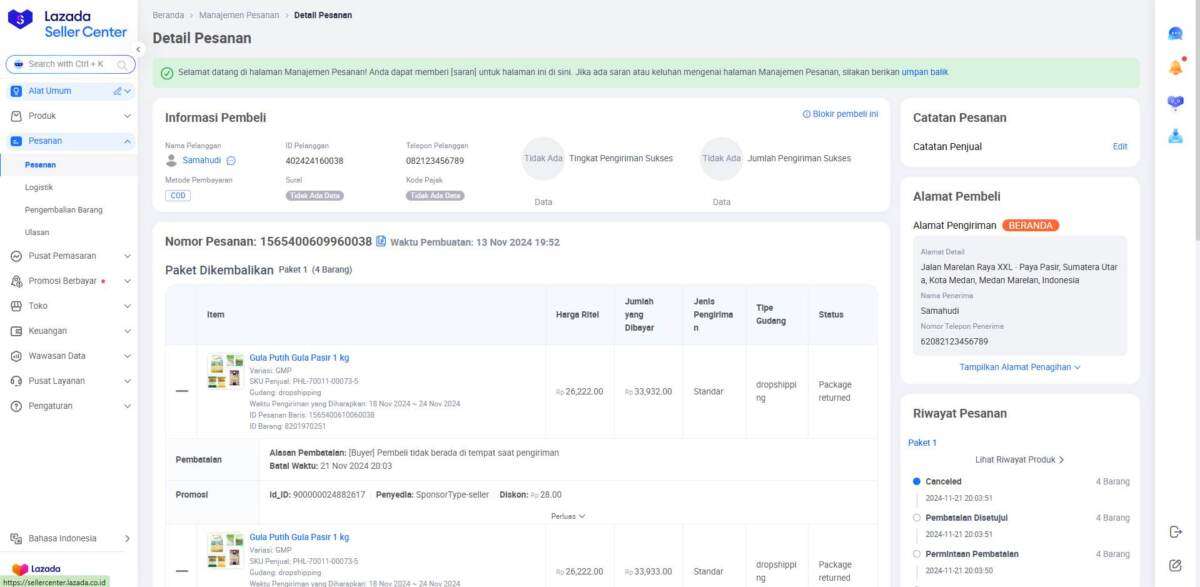This screenshot has height=587, width=1200.
Task: Click the Produk bag icon
Action: [16, 116]
